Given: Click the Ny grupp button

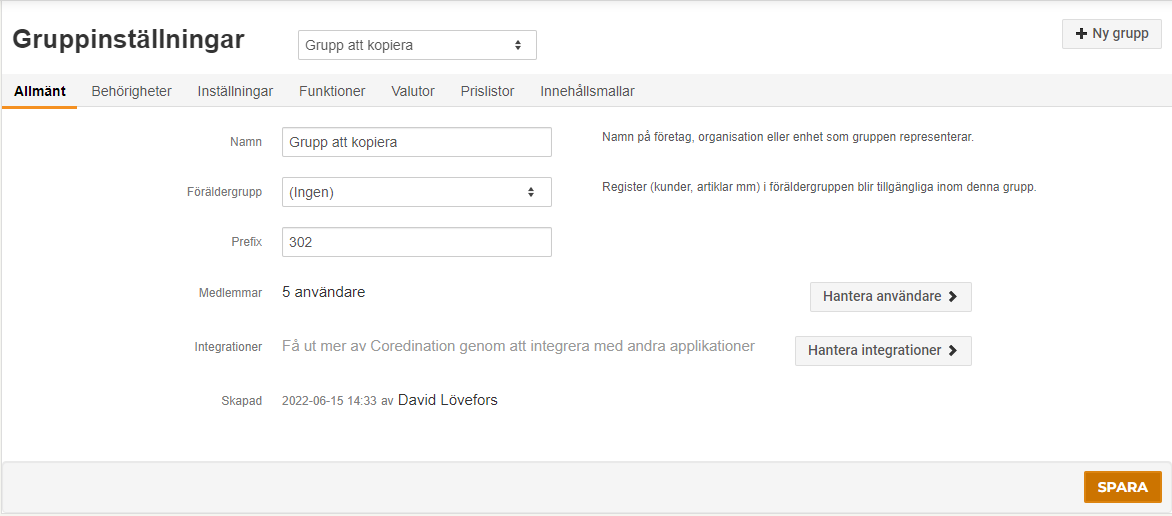Looking at the screenshot, I should click(x=1111, y=34).
